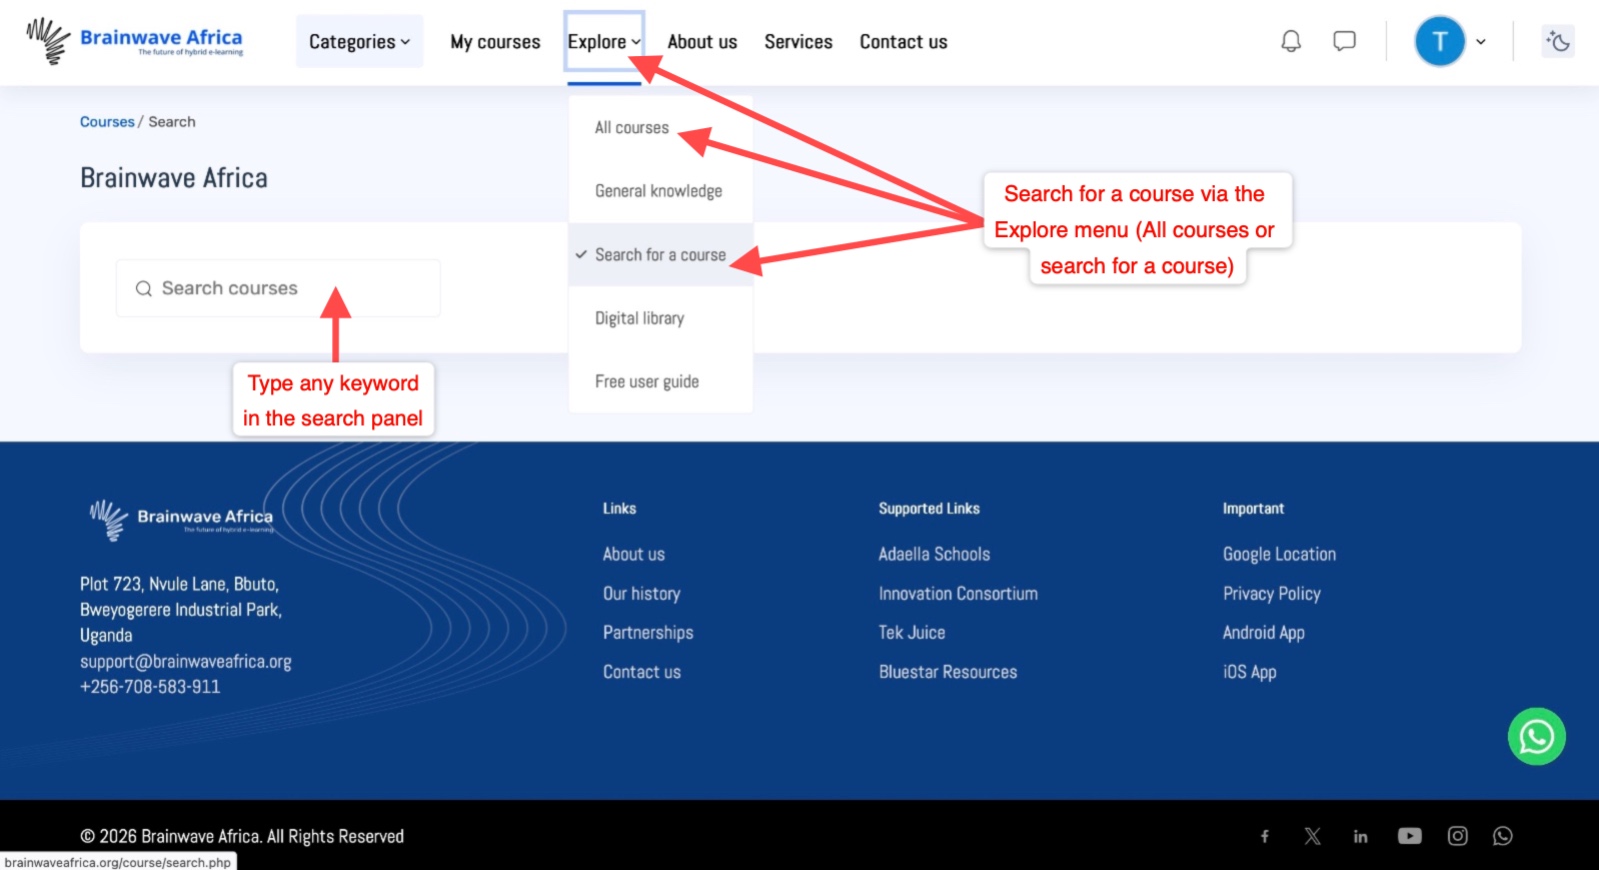Expand the Categories dropdown
The width and height of the screenshot is (1599, 870).
point(359,42)
